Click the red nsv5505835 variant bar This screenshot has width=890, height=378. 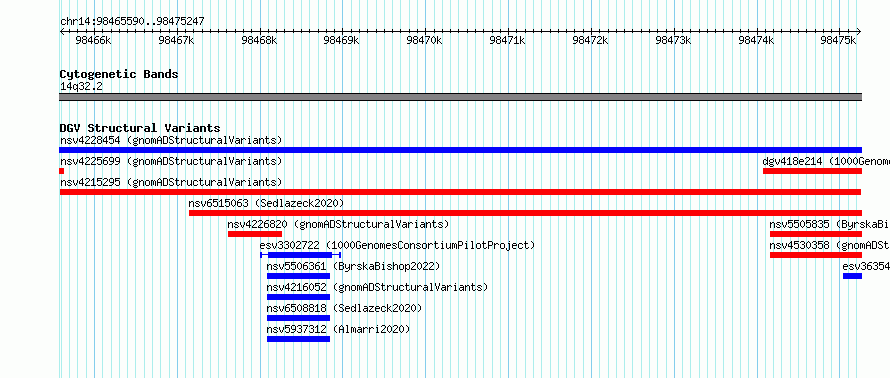coord(816,234)
